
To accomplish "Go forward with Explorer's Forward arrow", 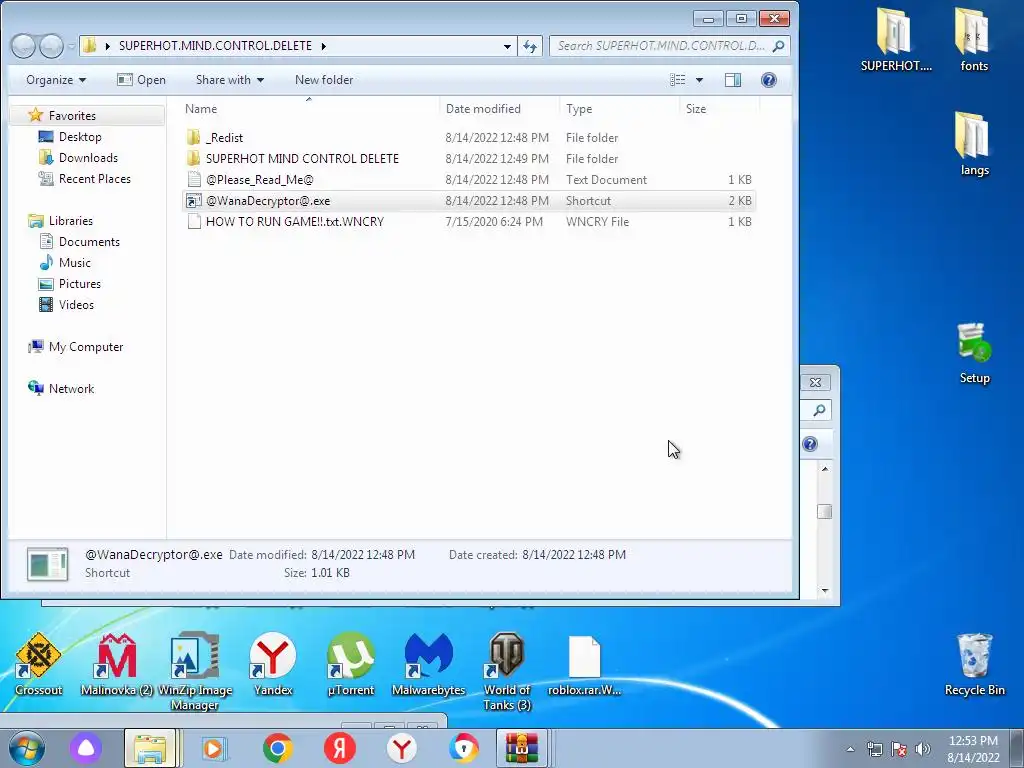I will pyautogui.click(x=51, y=46).
